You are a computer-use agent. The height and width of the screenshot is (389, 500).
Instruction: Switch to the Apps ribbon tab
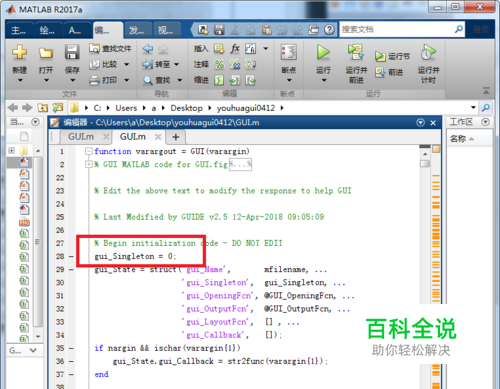coord(76,30)
